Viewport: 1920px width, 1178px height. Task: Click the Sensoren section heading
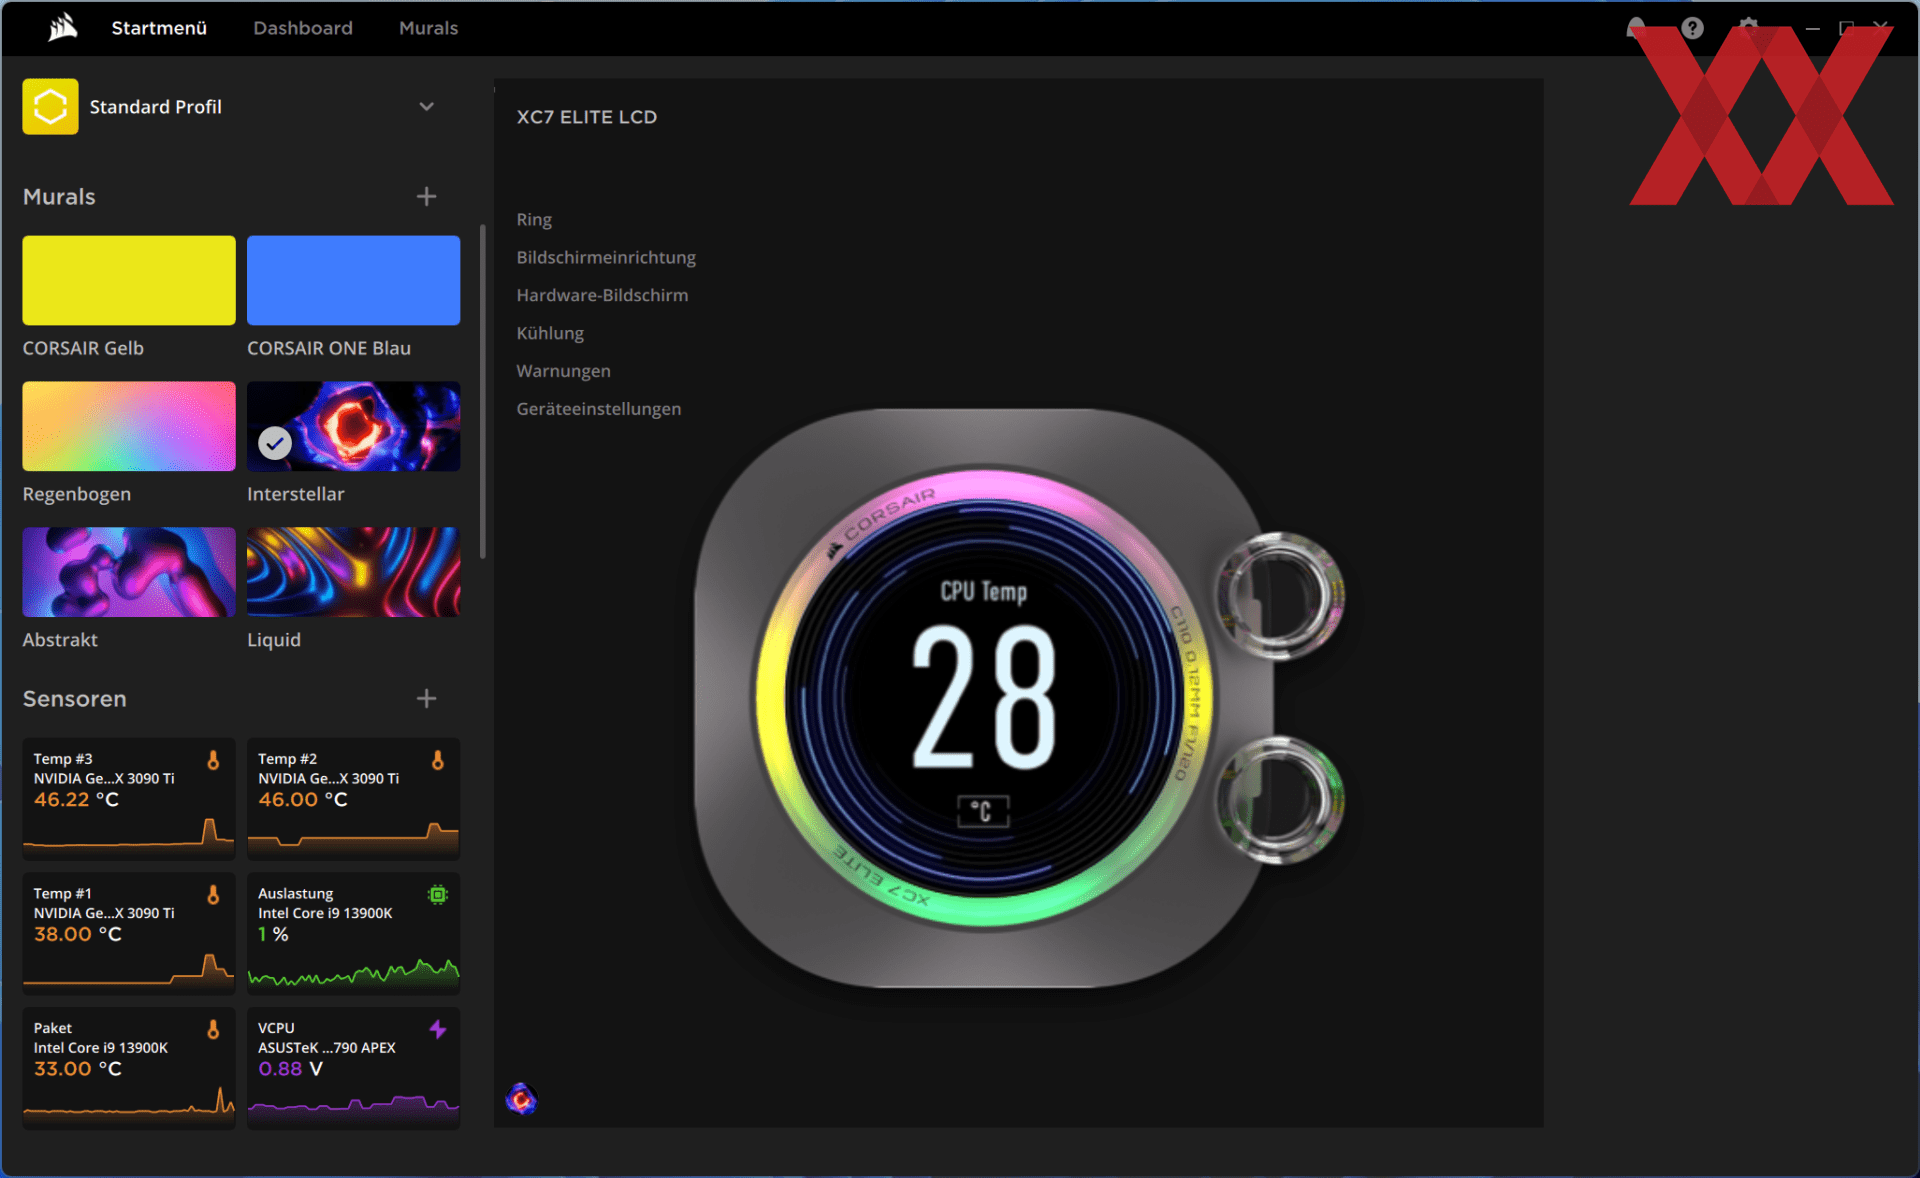pyautogui.click(x=74, y=698)
